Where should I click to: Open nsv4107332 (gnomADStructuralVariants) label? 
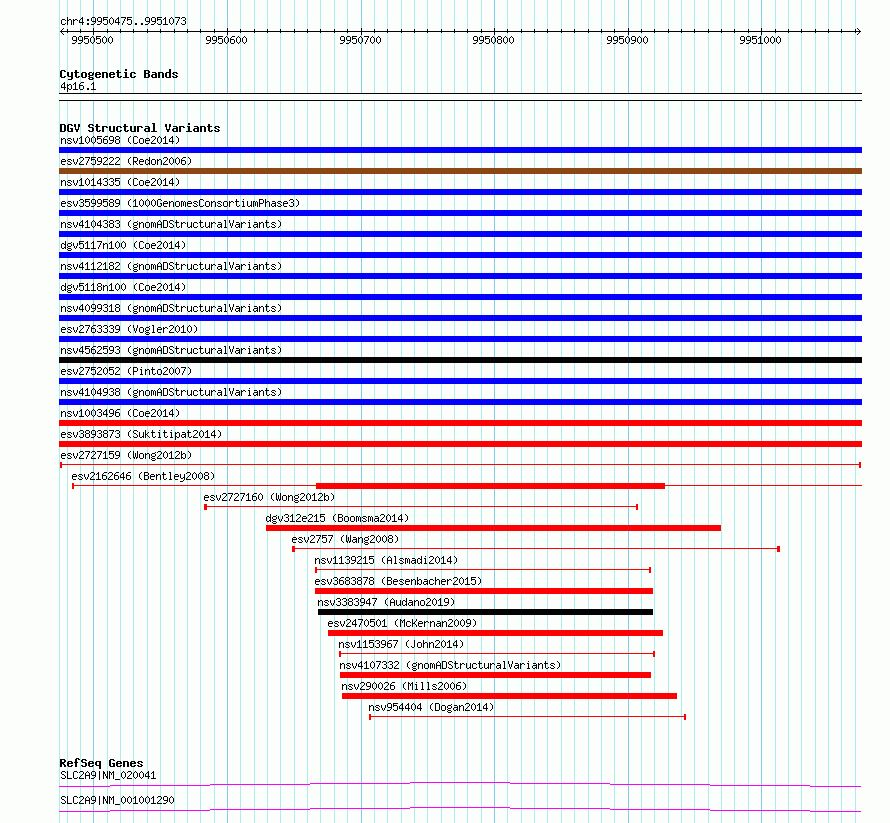point(450,665)
